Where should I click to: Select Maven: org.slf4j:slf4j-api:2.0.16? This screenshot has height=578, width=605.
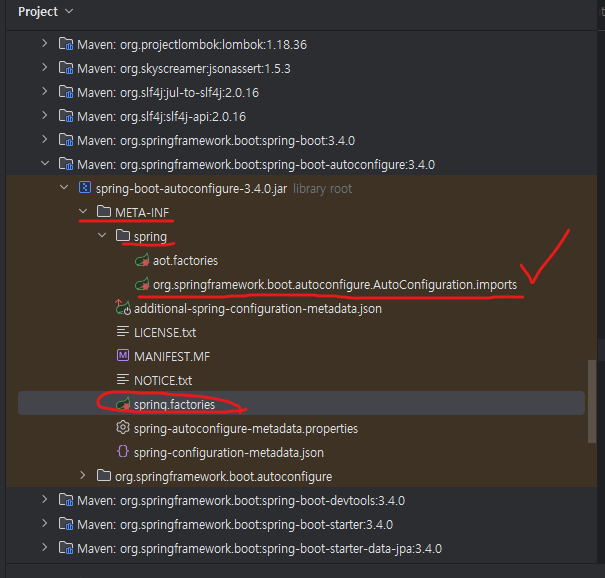pyautogui.click(x=161, y=117)
